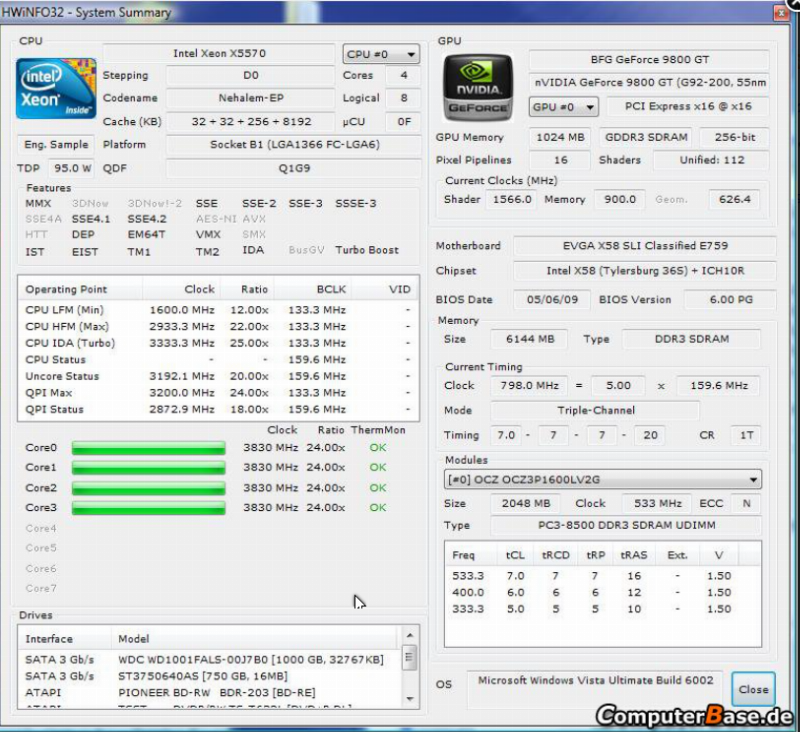The width and height of the screenshot is (800, 732).
Task: Click the GPU Memory clock value 900.0
Action: point(619,199)
